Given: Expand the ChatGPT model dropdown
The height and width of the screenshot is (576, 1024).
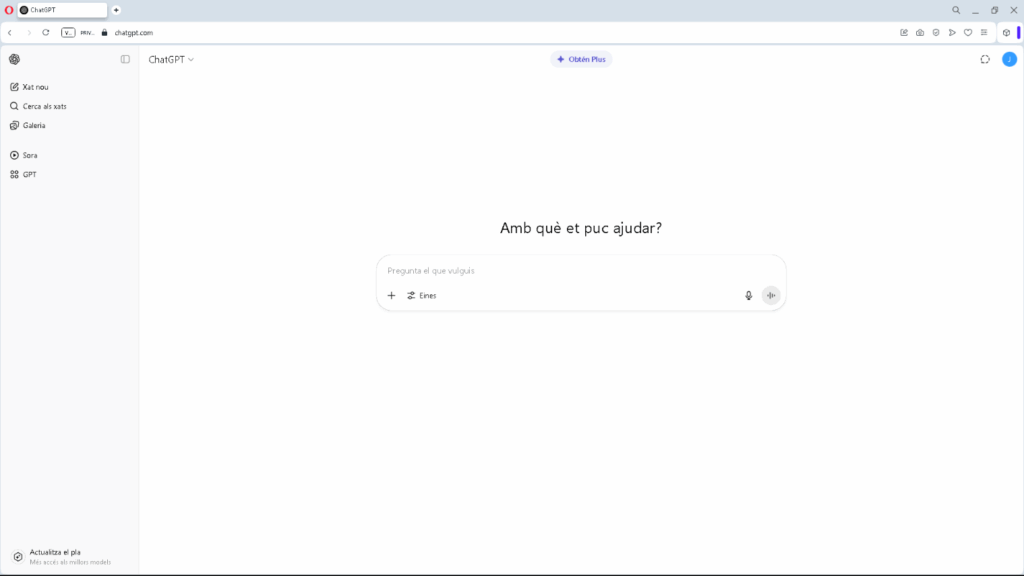Looking at the screenshot, I should click(171, 59).
